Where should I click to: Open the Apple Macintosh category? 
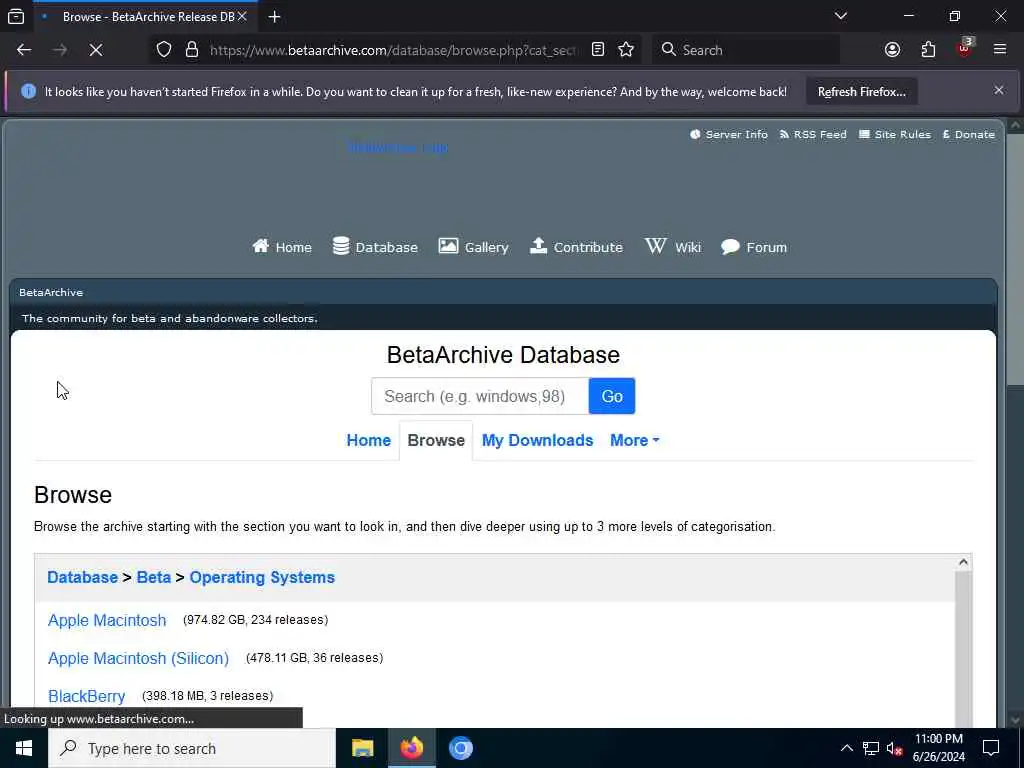pyautogui.click(x=107, y=620)
